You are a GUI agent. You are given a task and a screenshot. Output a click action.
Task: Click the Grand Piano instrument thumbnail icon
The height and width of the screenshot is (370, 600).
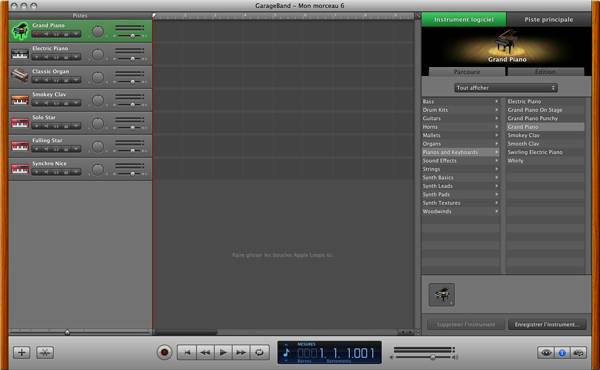coord(442,294)
